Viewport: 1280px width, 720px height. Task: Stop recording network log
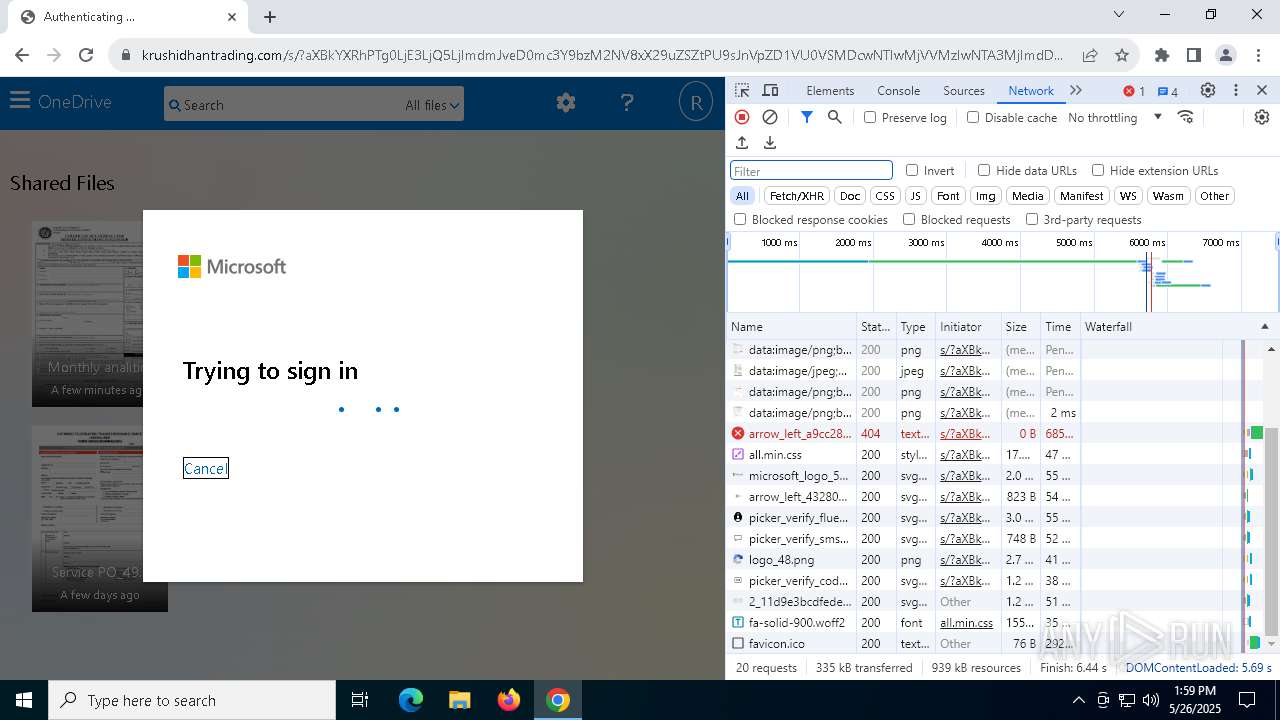pos(742,117)
